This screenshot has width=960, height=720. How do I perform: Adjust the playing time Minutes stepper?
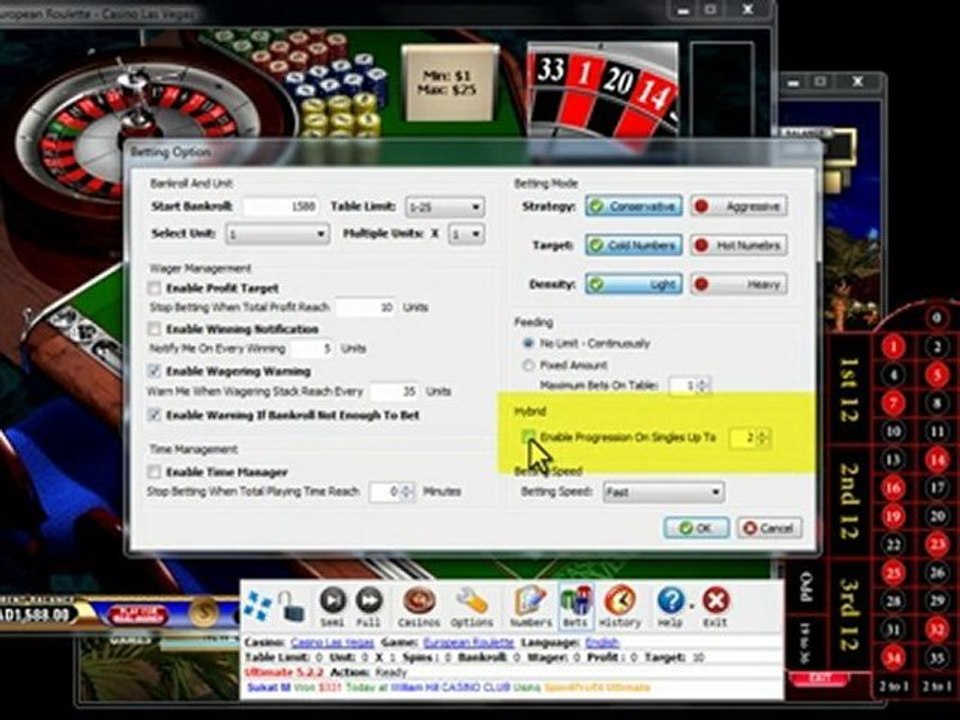[407, 492]
